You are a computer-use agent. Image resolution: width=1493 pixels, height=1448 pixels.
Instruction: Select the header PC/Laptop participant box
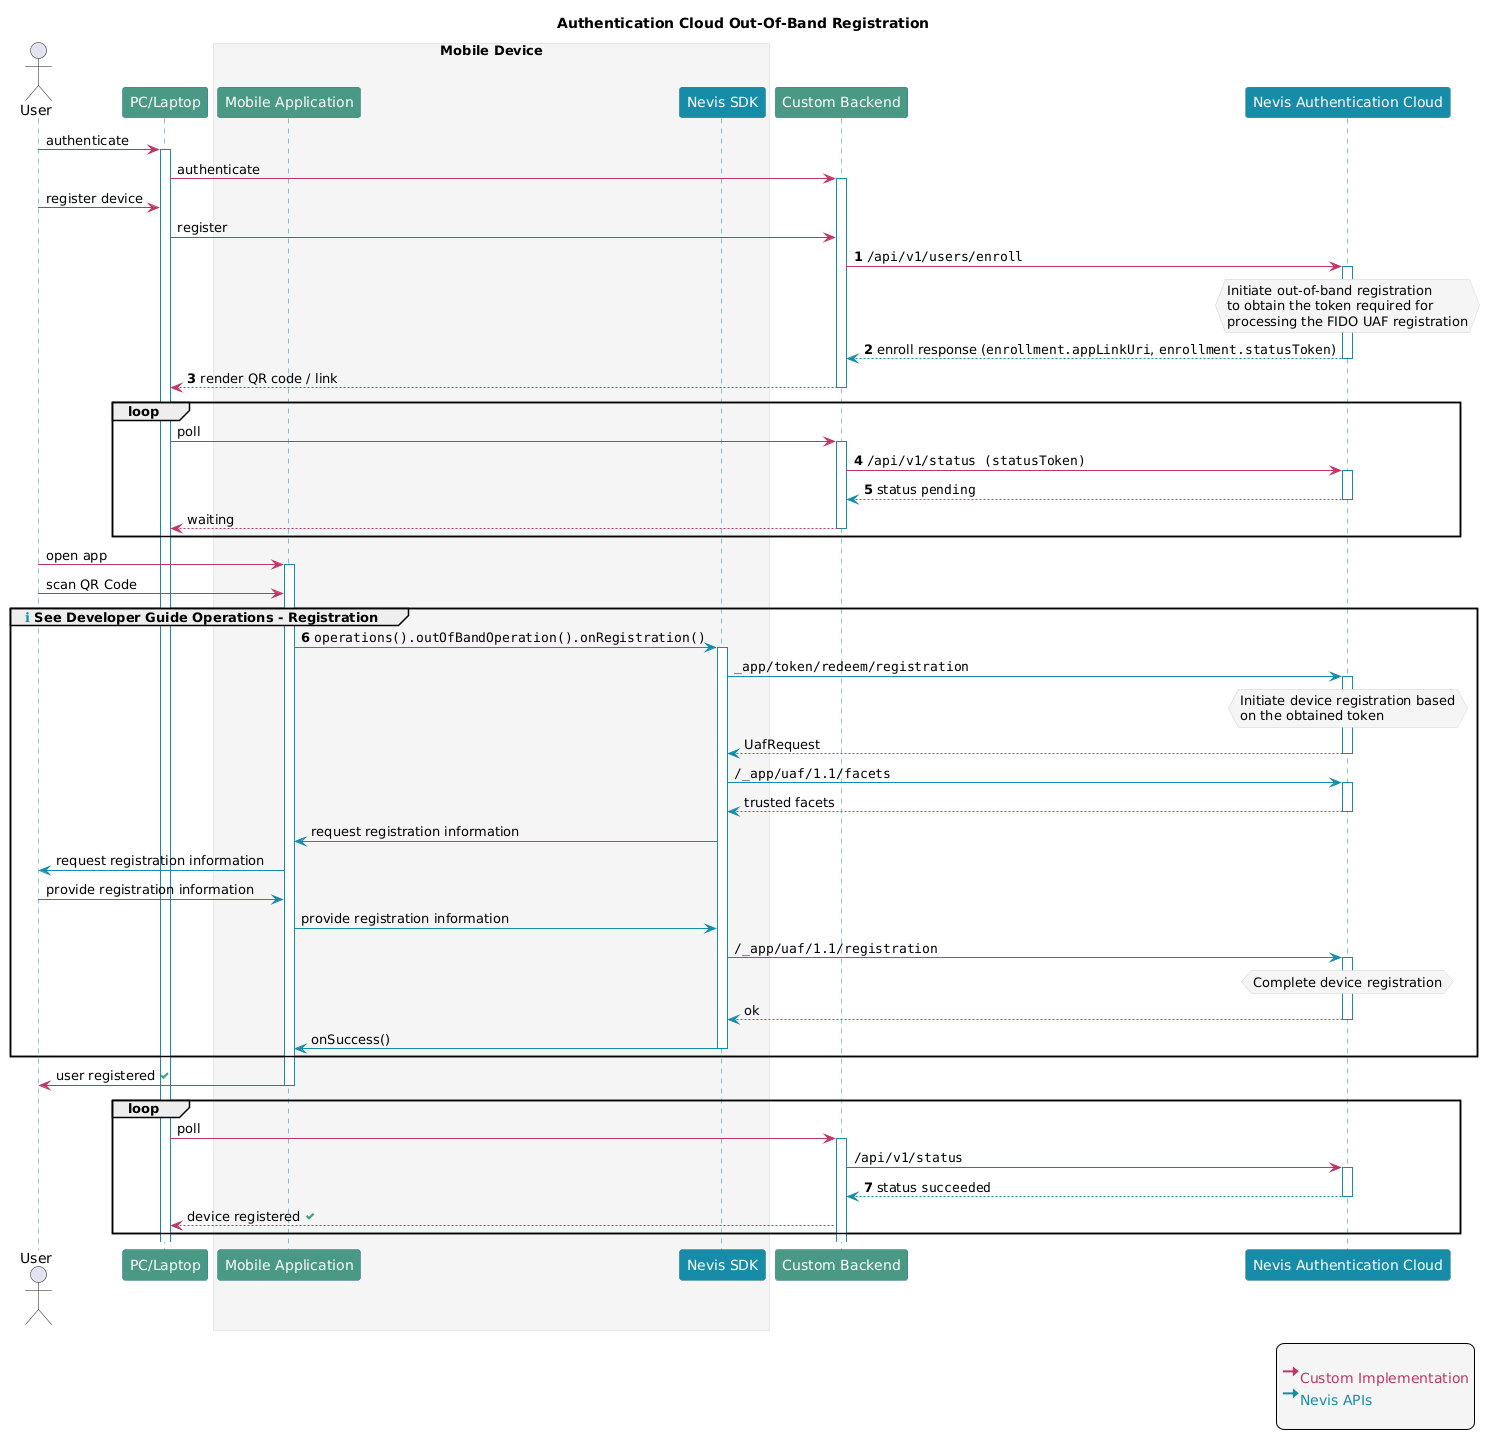click(165, 102)
